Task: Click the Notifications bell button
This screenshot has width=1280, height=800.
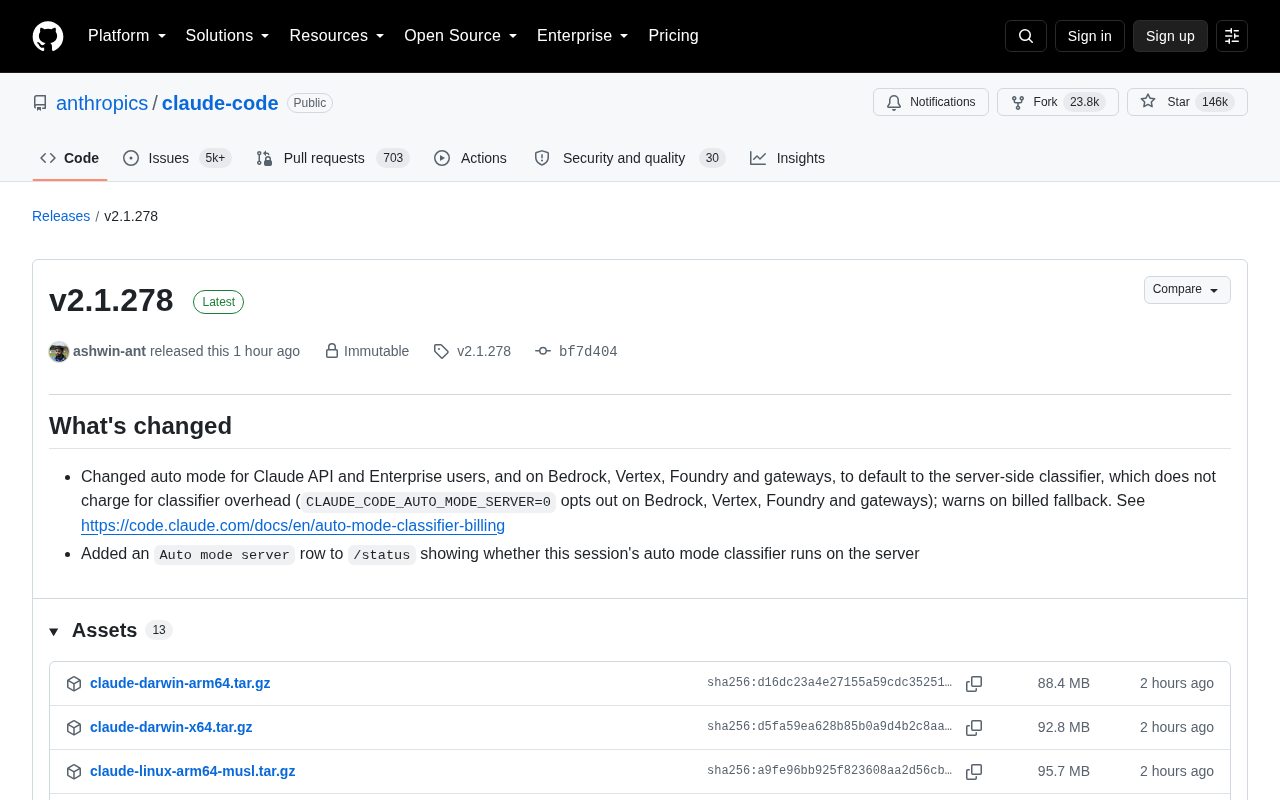Action: pyautogui.click(x=931, y=102)
